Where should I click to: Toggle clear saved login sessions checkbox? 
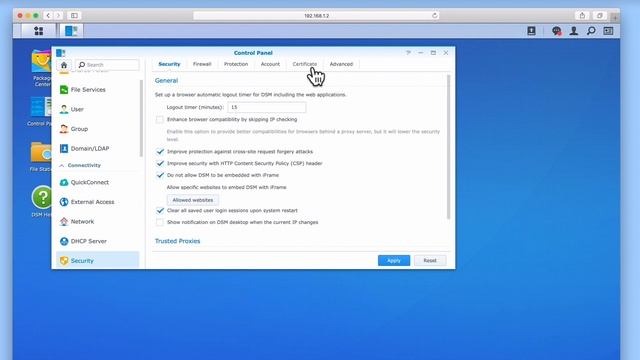click(160, 211)
